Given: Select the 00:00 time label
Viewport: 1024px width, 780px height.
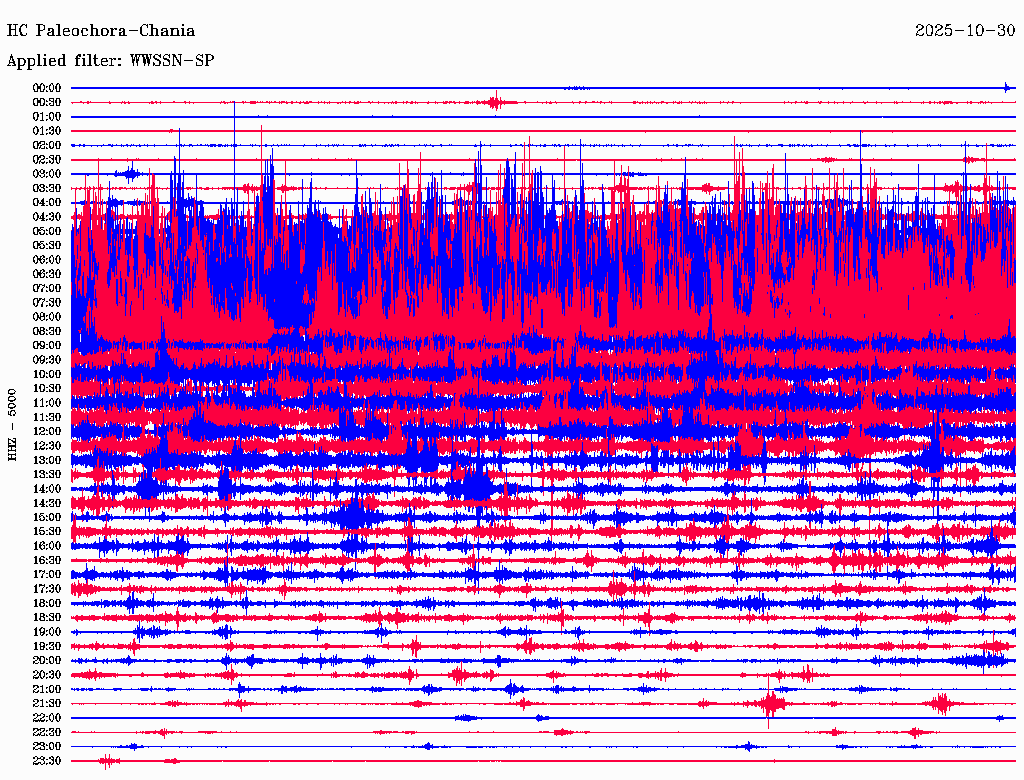Looking at the screenshot, I should [x=47, y=88].
